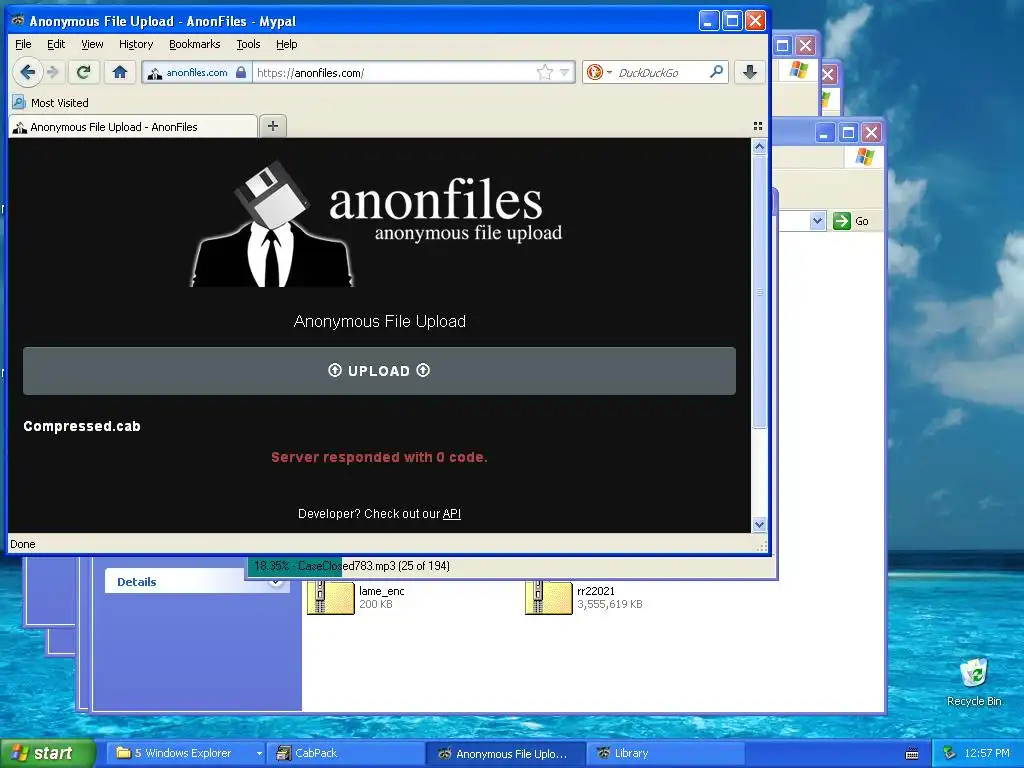The width and height of the screenshot is (1024, 768).
Task: Click the Compressed.cab file name
Action: (82, 426)
